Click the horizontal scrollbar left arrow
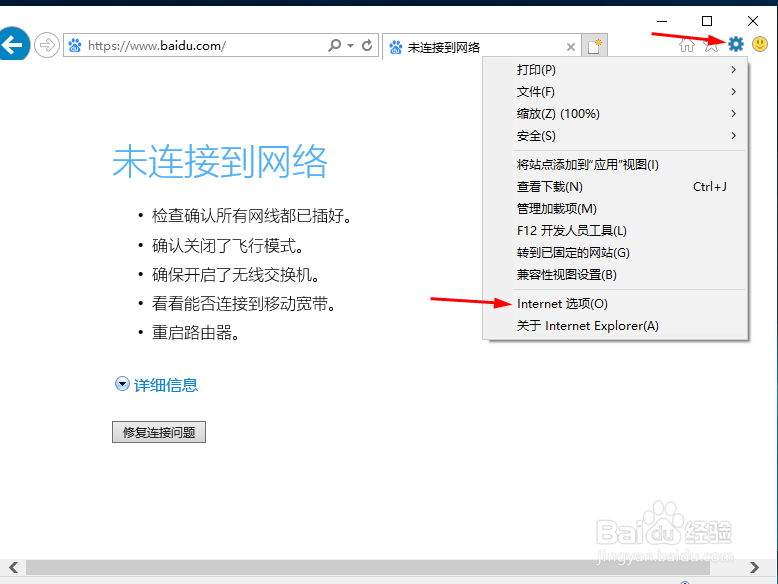 (x=13, y=567)
